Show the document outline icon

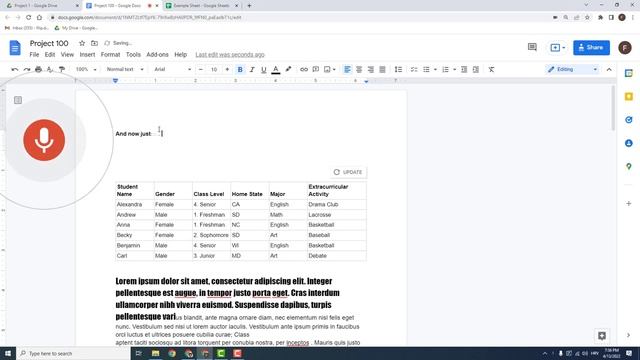(x=18, y=100)
